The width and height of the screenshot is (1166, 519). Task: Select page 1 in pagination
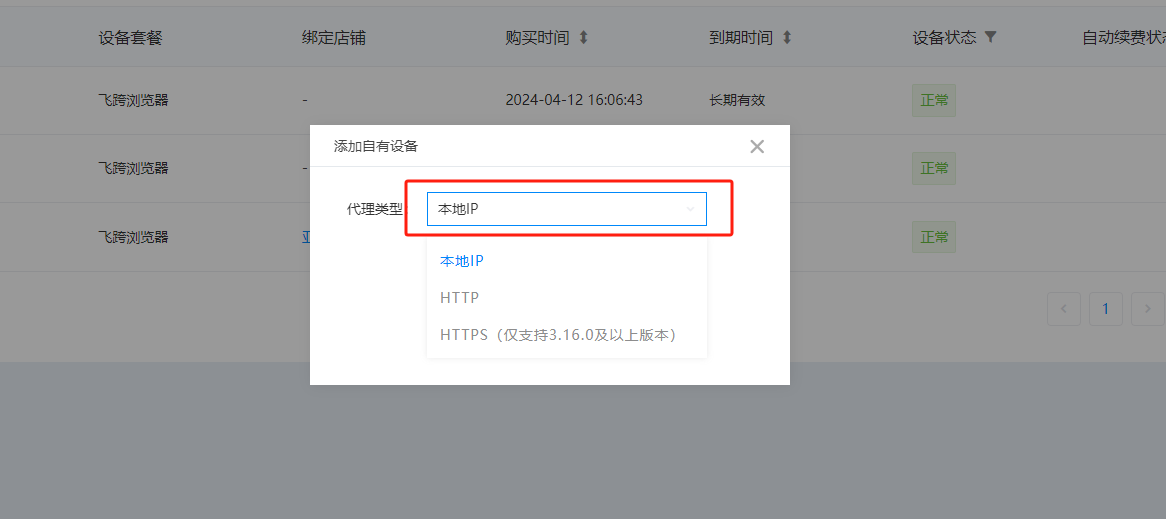(x=1105, y=309)
